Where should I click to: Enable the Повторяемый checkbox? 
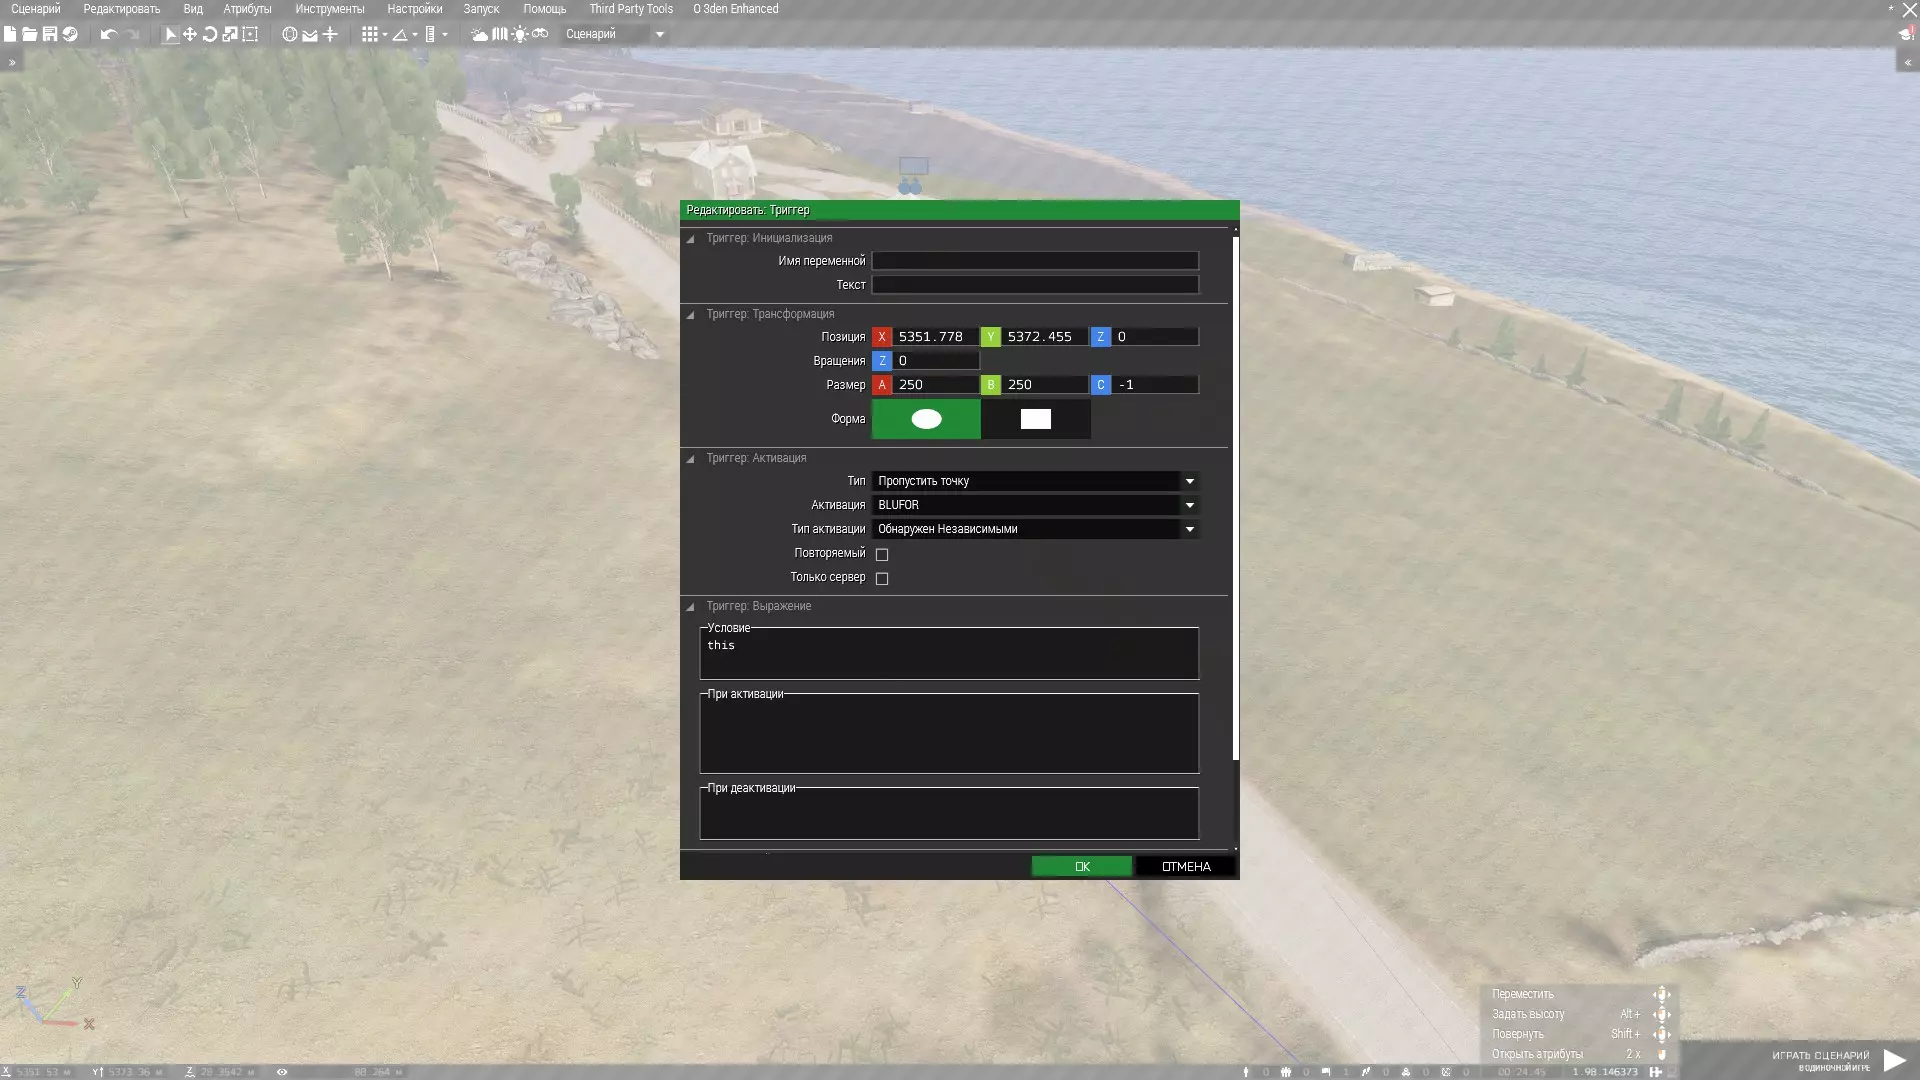coord(882,554)
